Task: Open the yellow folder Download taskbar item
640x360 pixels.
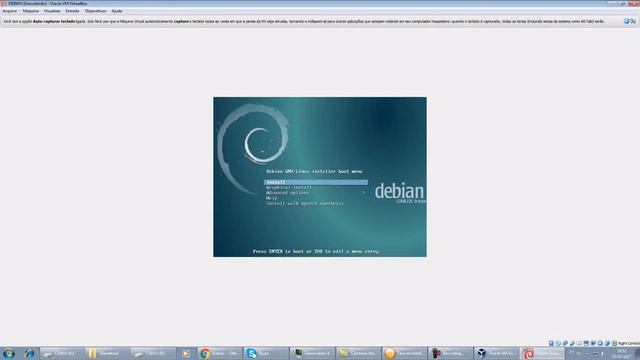Action: click(x=108, y=353)
